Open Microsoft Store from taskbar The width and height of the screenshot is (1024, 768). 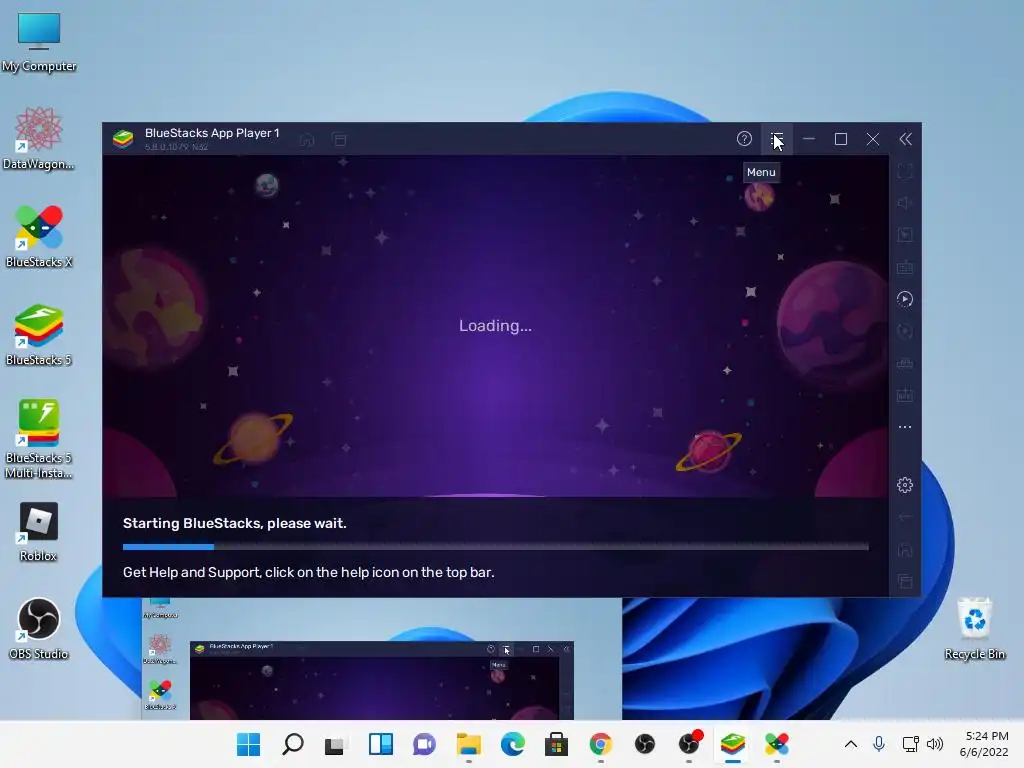click(x=556, y=744)
